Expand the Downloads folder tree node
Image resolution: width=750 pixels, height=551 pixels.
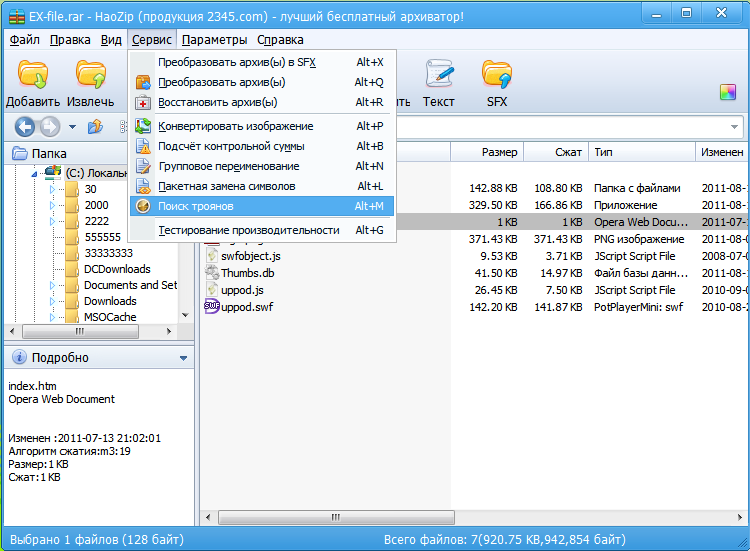coord(53,301)
